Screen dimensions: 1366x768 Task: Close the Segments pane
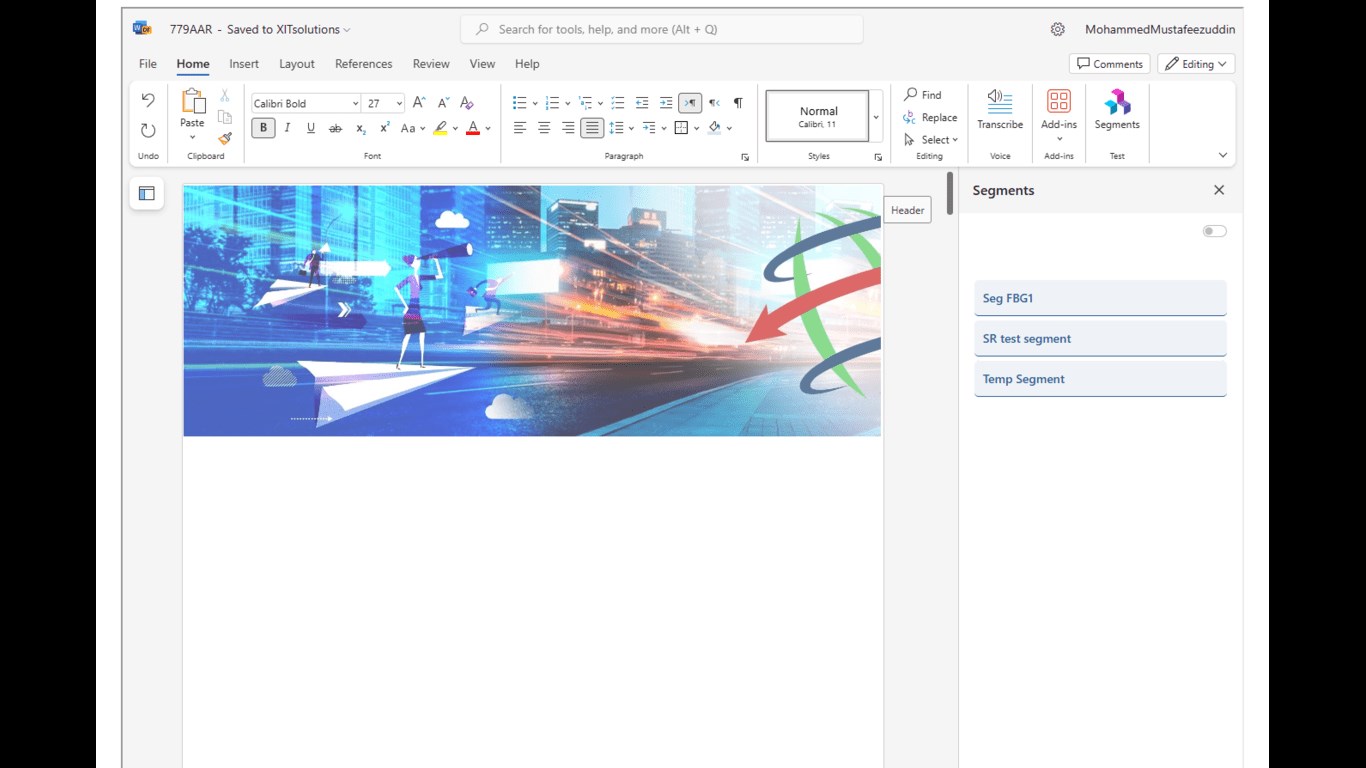[x=1219, y=190]
